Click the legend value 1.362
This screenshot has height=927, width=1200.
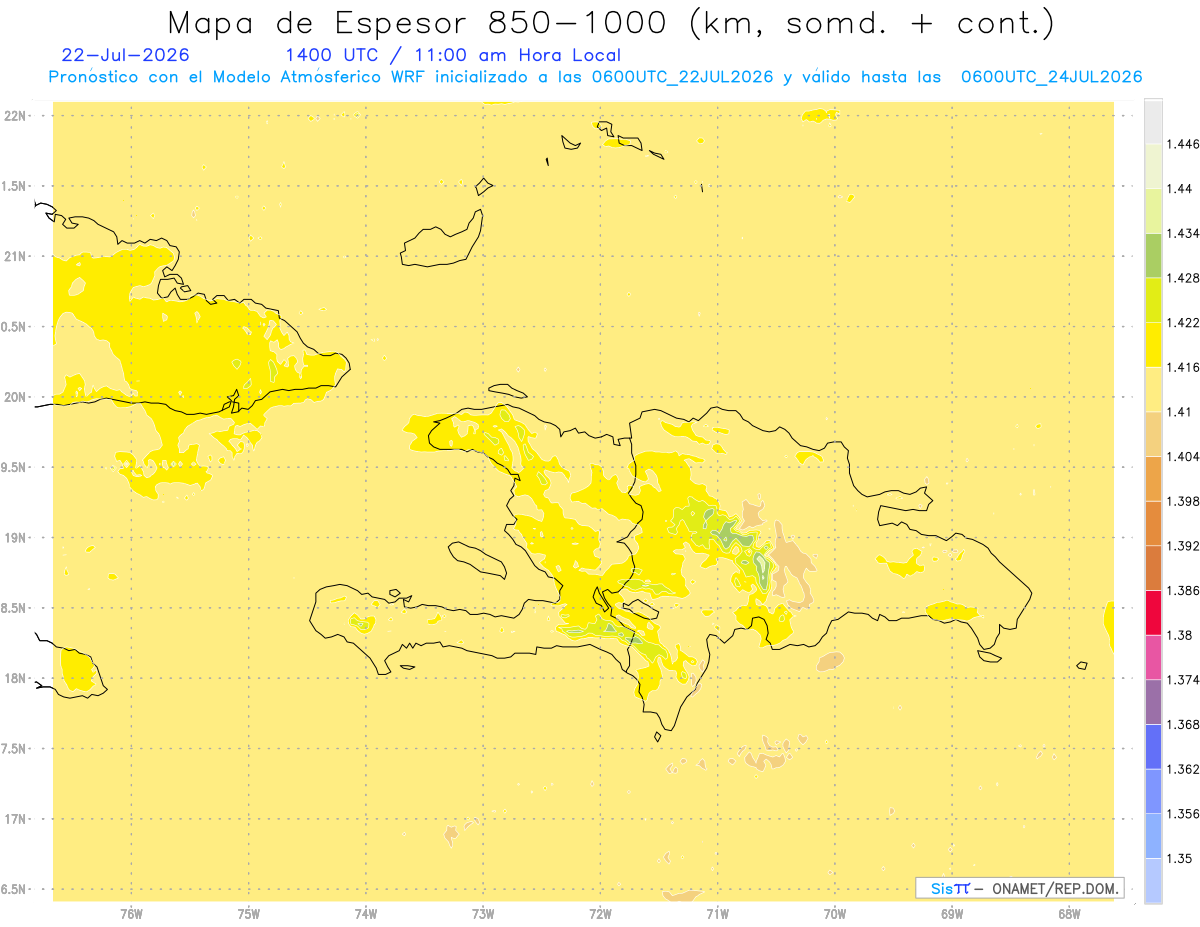(x=1182, y=769)
